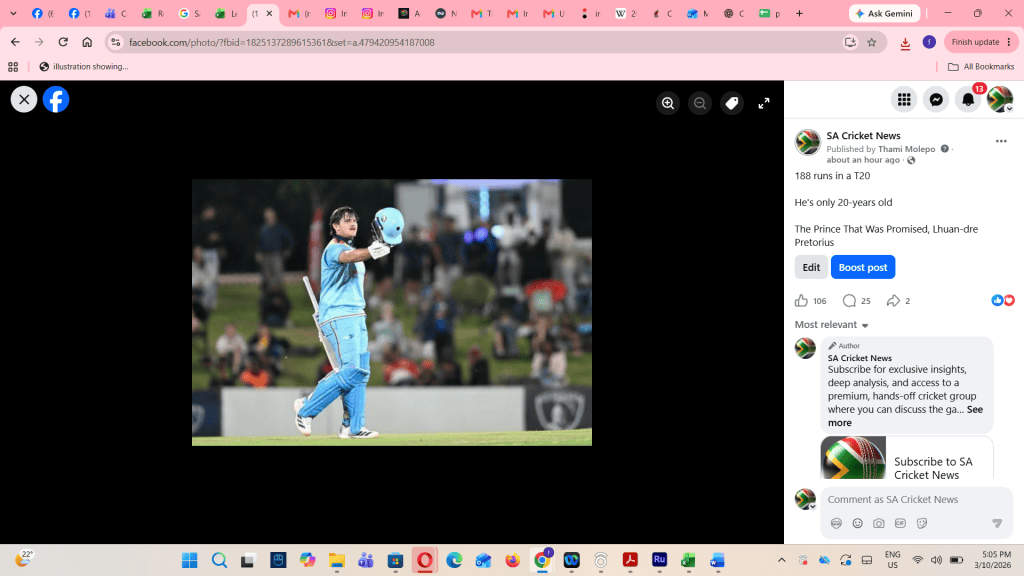Enter fullscreen photo mode
1024x576 pixels.
click(763, 103)
